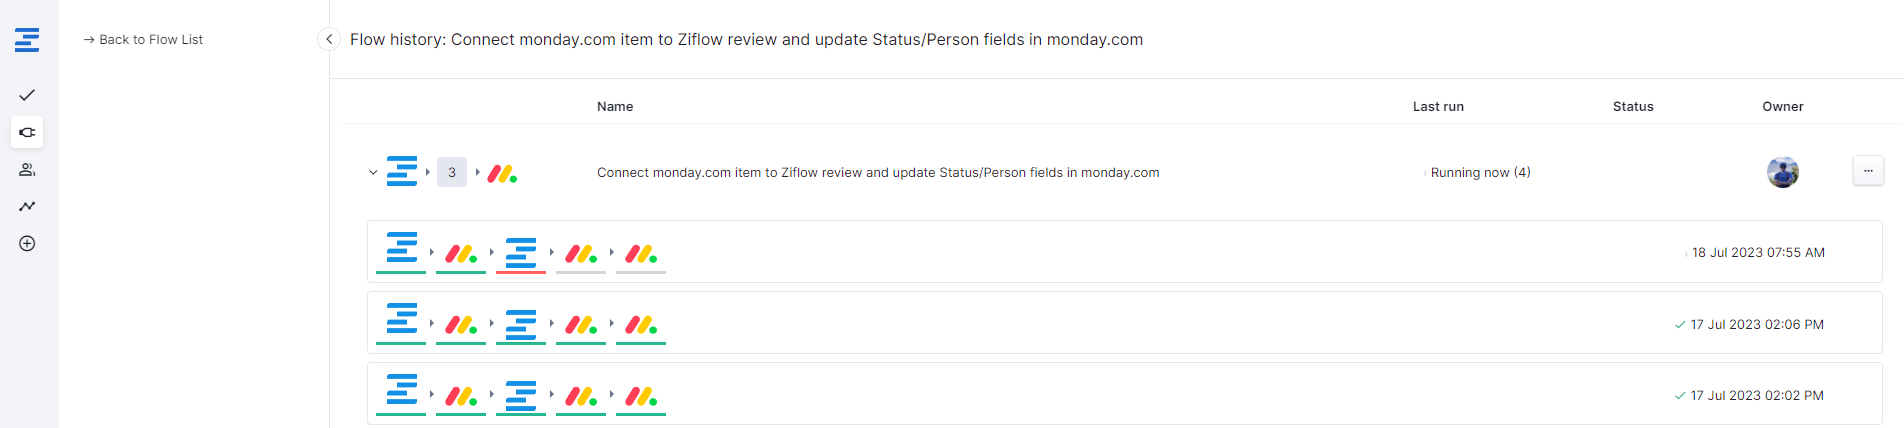This screenshot has width=1904, height=428.
Task: Click the last monday.com step of 17 Jul 02:02 PM run
Action: pos(641,396)
